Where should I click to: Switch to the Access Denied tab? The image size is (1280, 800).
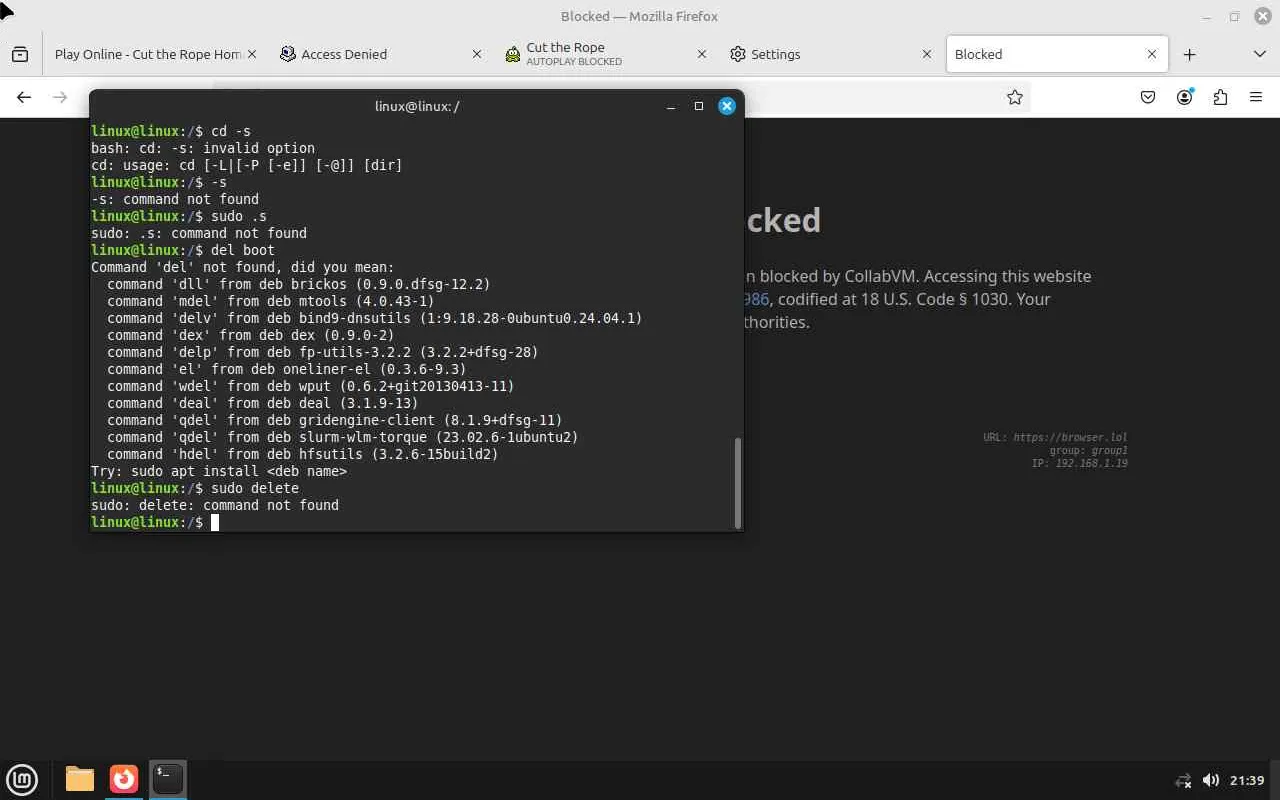click(380, 54)
